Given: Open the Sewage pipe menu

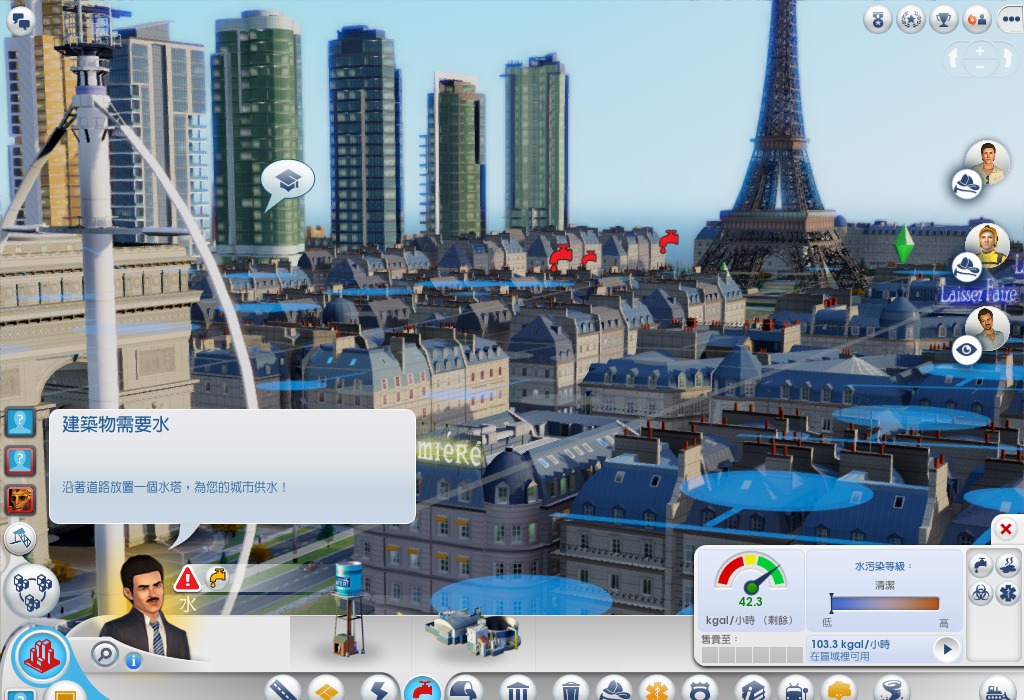Looking at the screenshot, I should pyautogui.click(x=464, y=688).
